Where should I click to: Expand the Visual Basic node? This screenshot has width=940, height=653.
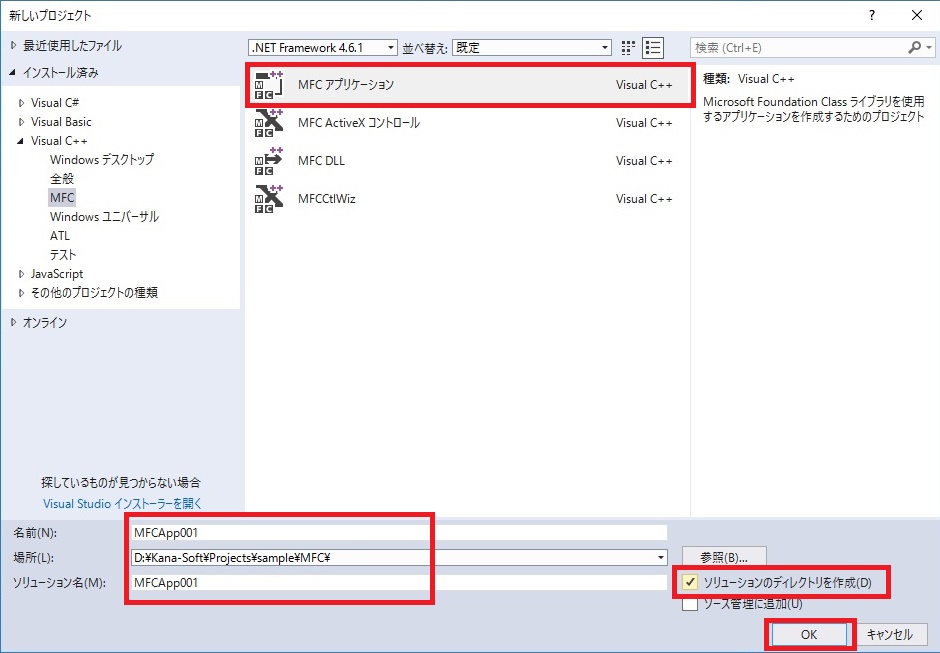point(22,122)
